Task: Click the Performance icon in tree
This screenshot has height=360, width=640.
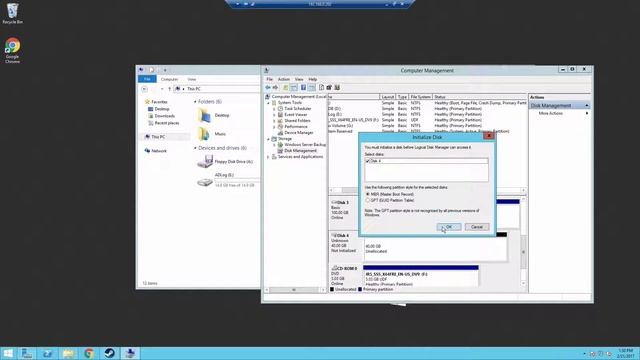Action: [280, 127]
